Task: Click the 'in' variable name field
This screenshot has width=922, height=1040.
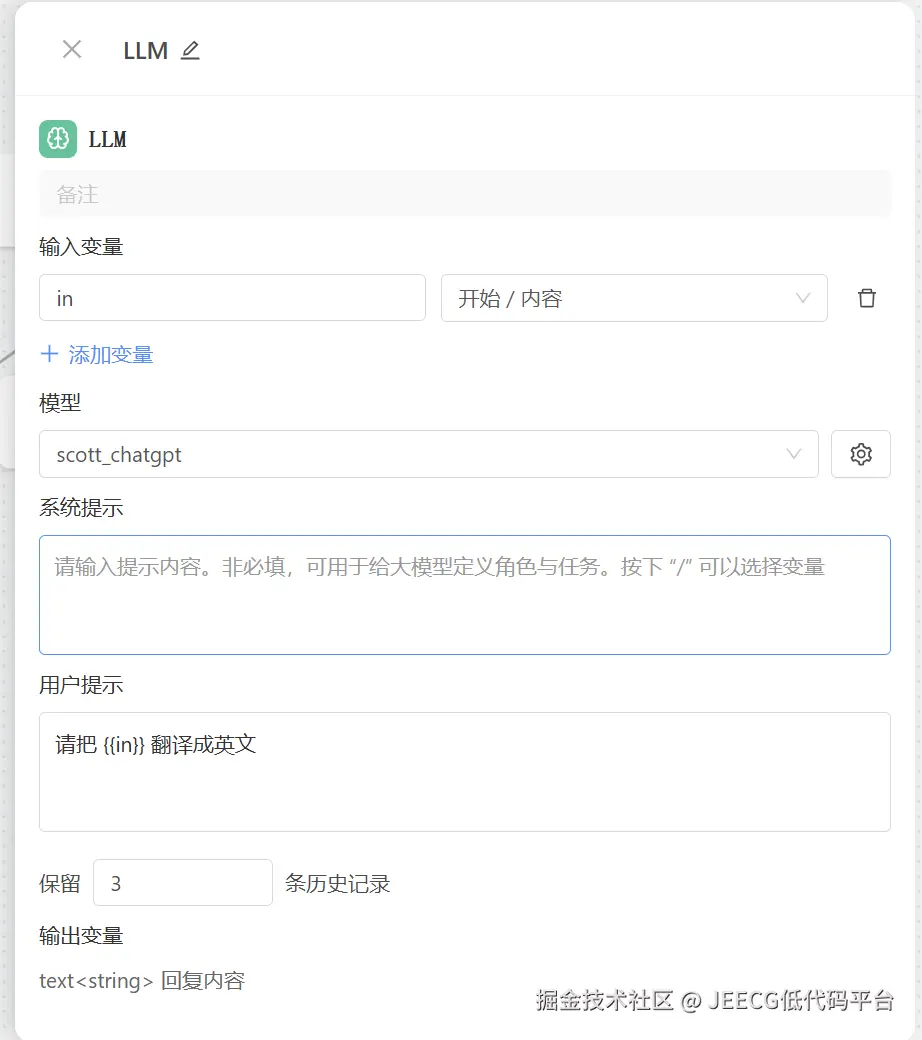Action: (x=232, y=298)
